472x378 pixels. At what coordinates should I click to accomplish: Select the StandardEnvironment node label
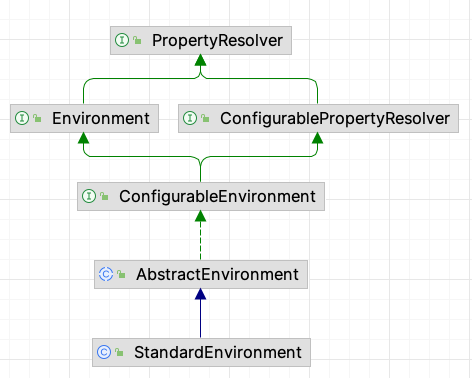pos(218,353)
